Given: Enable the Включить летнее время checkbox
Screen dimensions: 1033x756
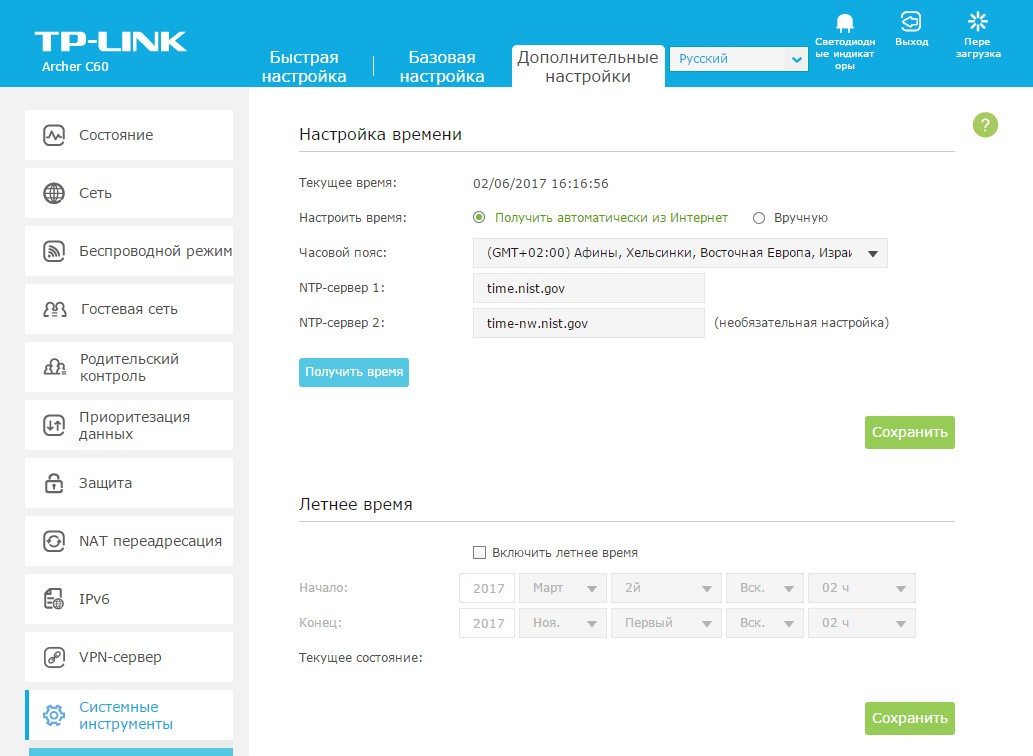Looking at the screenshot, I should click(x=479, y=552).
